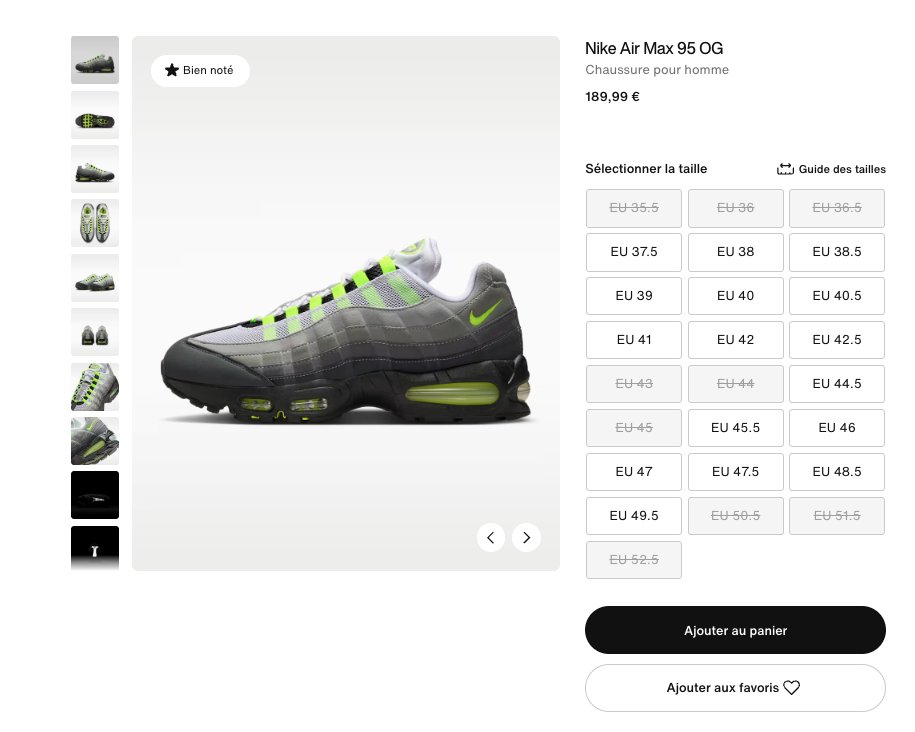This screenshot has width=915, height=732.
Task: Choose size EU 46
Action: click(837, 428)
